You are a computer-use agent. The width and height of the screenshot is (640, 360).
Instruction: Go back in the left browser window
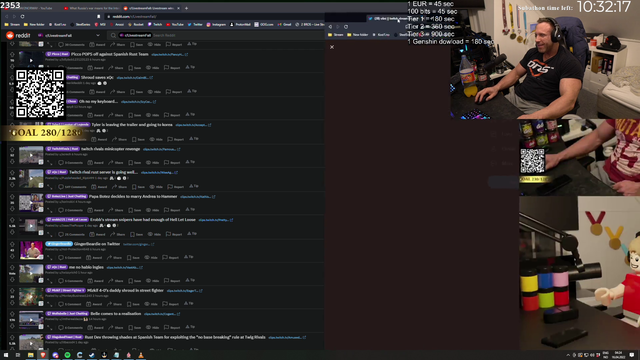pyautogui.click(x=7, y=16)
